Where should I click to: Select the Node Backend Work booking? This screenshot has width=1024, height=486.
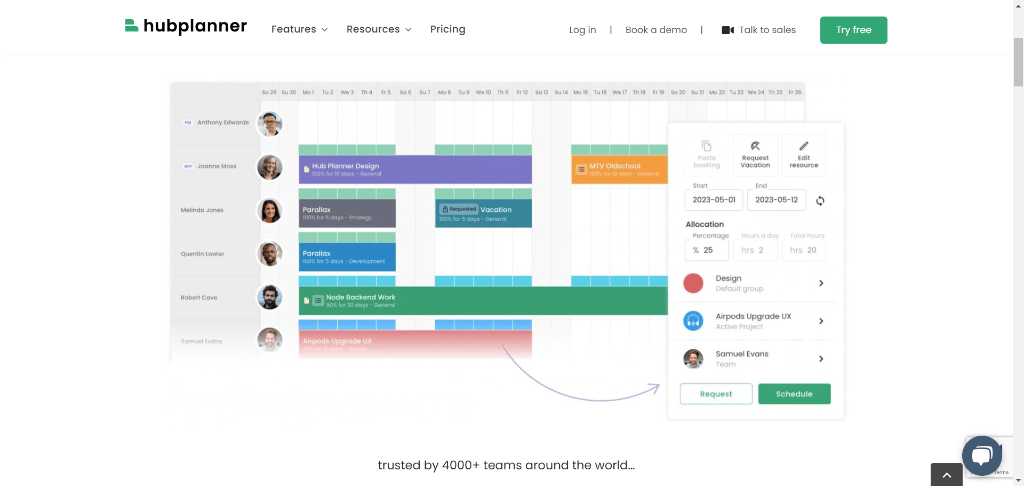tap(483, 300)
